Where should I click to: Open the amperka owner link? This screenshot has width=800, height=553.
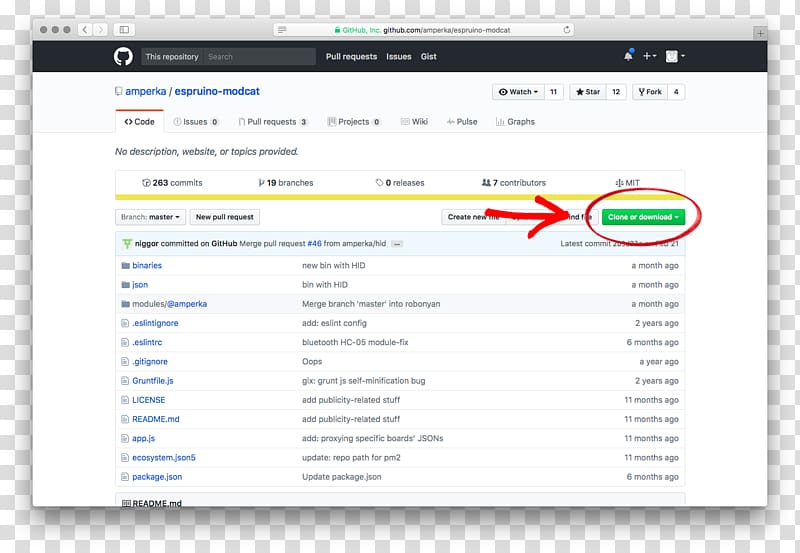coord(145,91)
